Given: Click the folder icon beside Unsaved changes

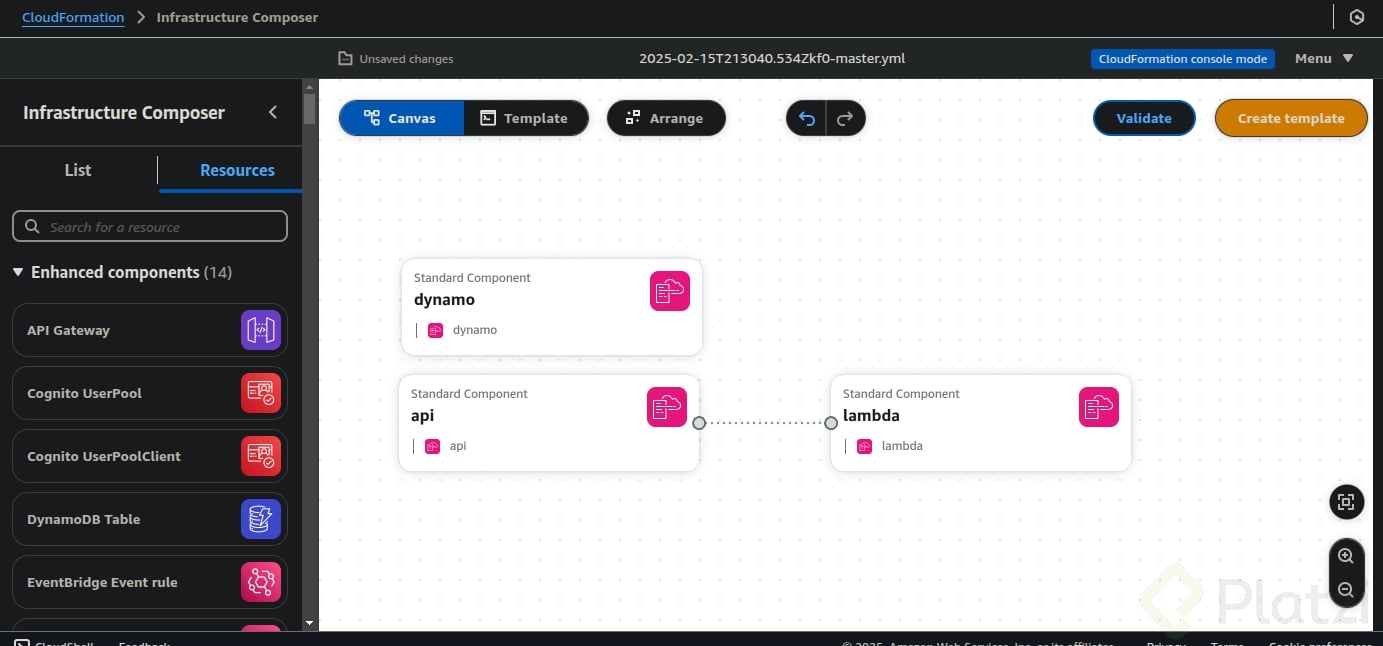Looking at the screenshot, I should coord(345,59).
